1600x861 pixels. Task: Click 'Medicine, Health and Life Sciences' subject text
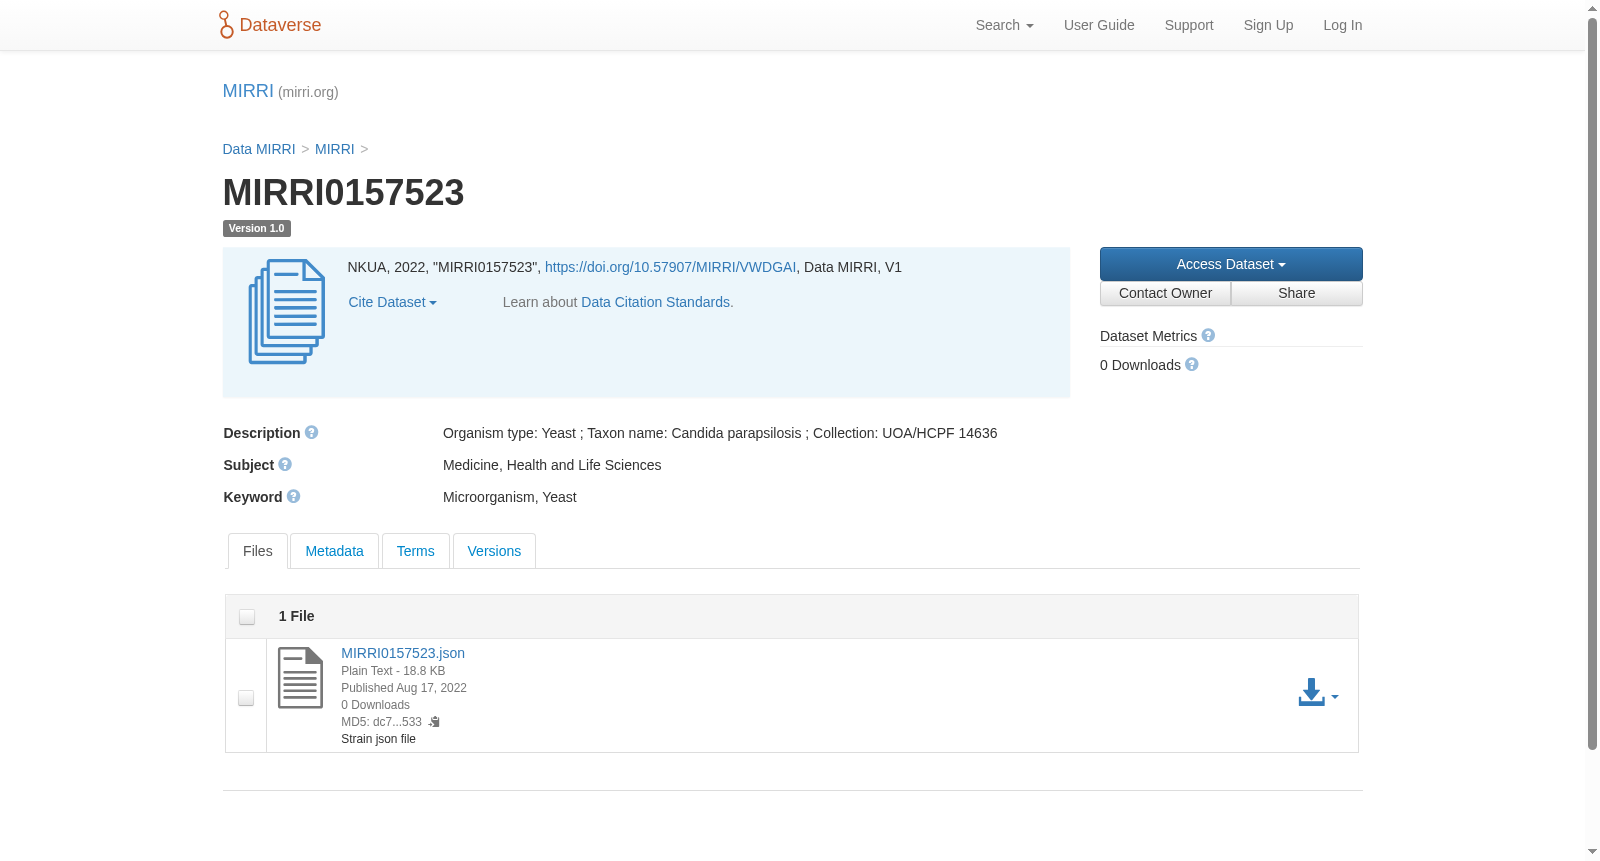coord(552,465)
